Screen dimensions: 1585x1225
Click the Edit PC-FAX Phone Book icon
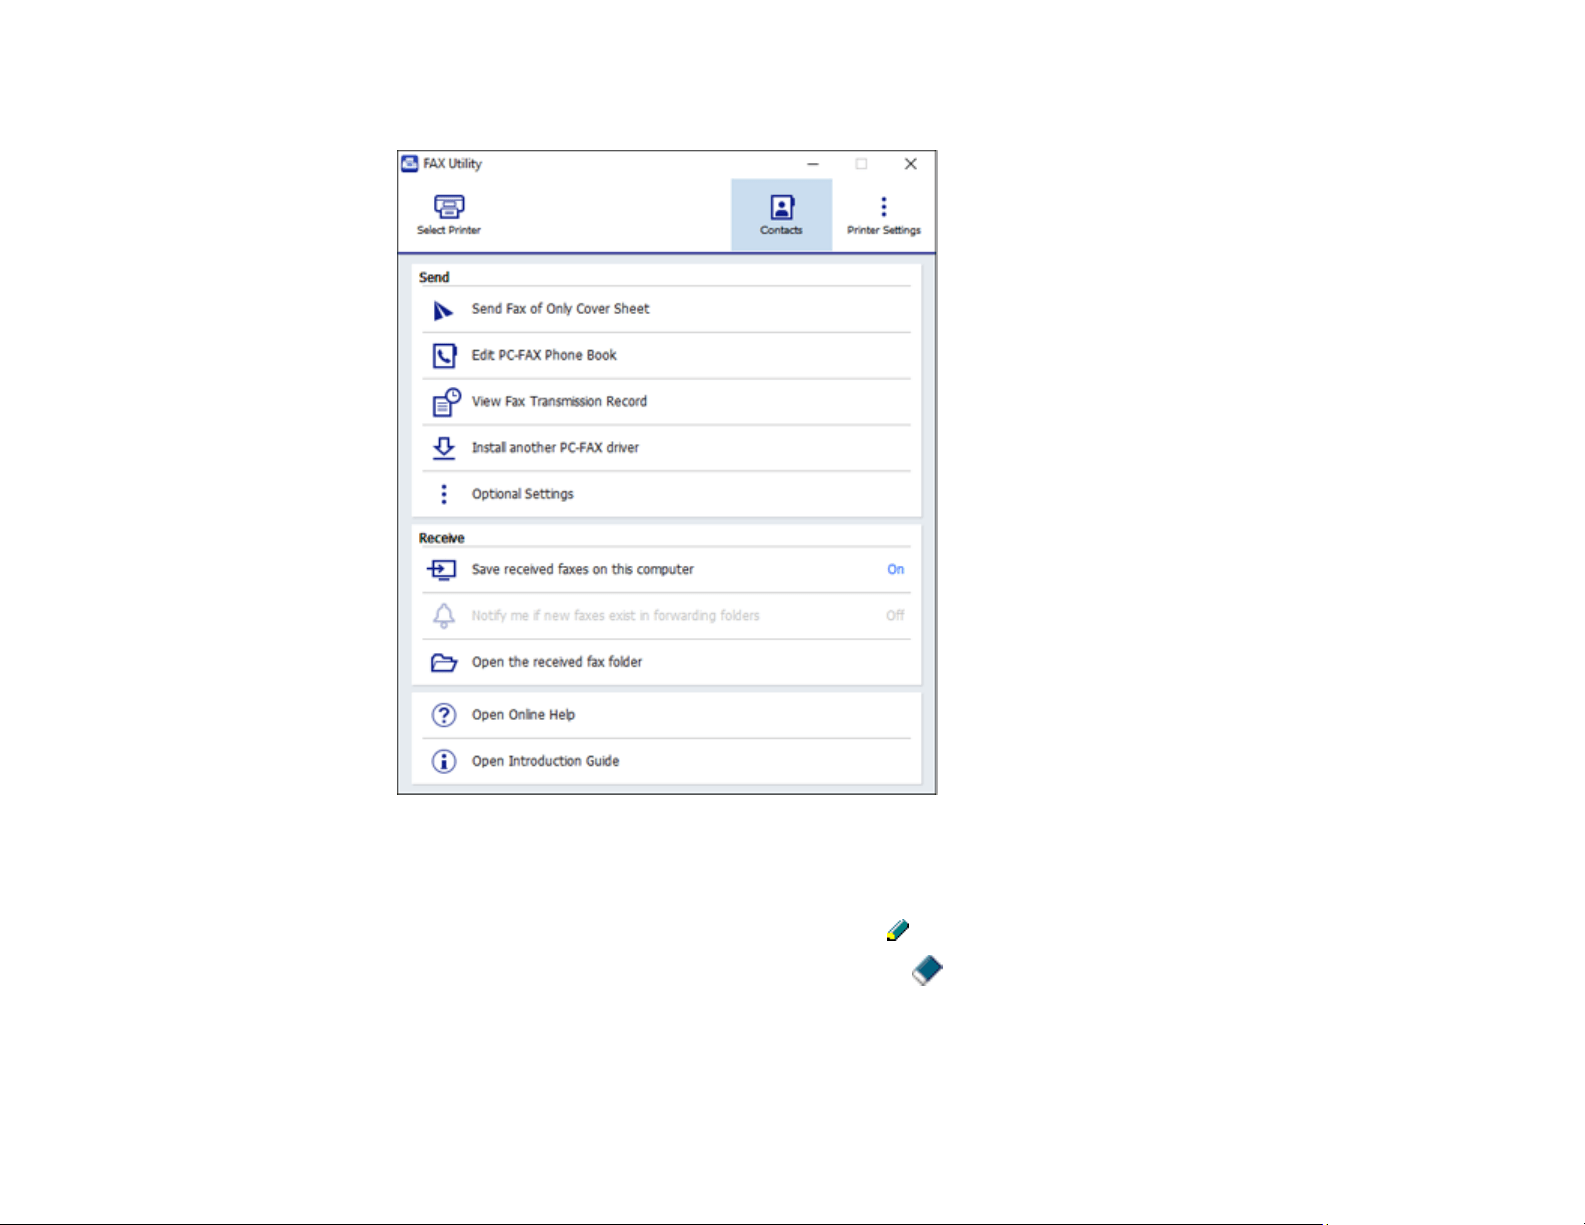pyautogui.click(x=444, y=356)
